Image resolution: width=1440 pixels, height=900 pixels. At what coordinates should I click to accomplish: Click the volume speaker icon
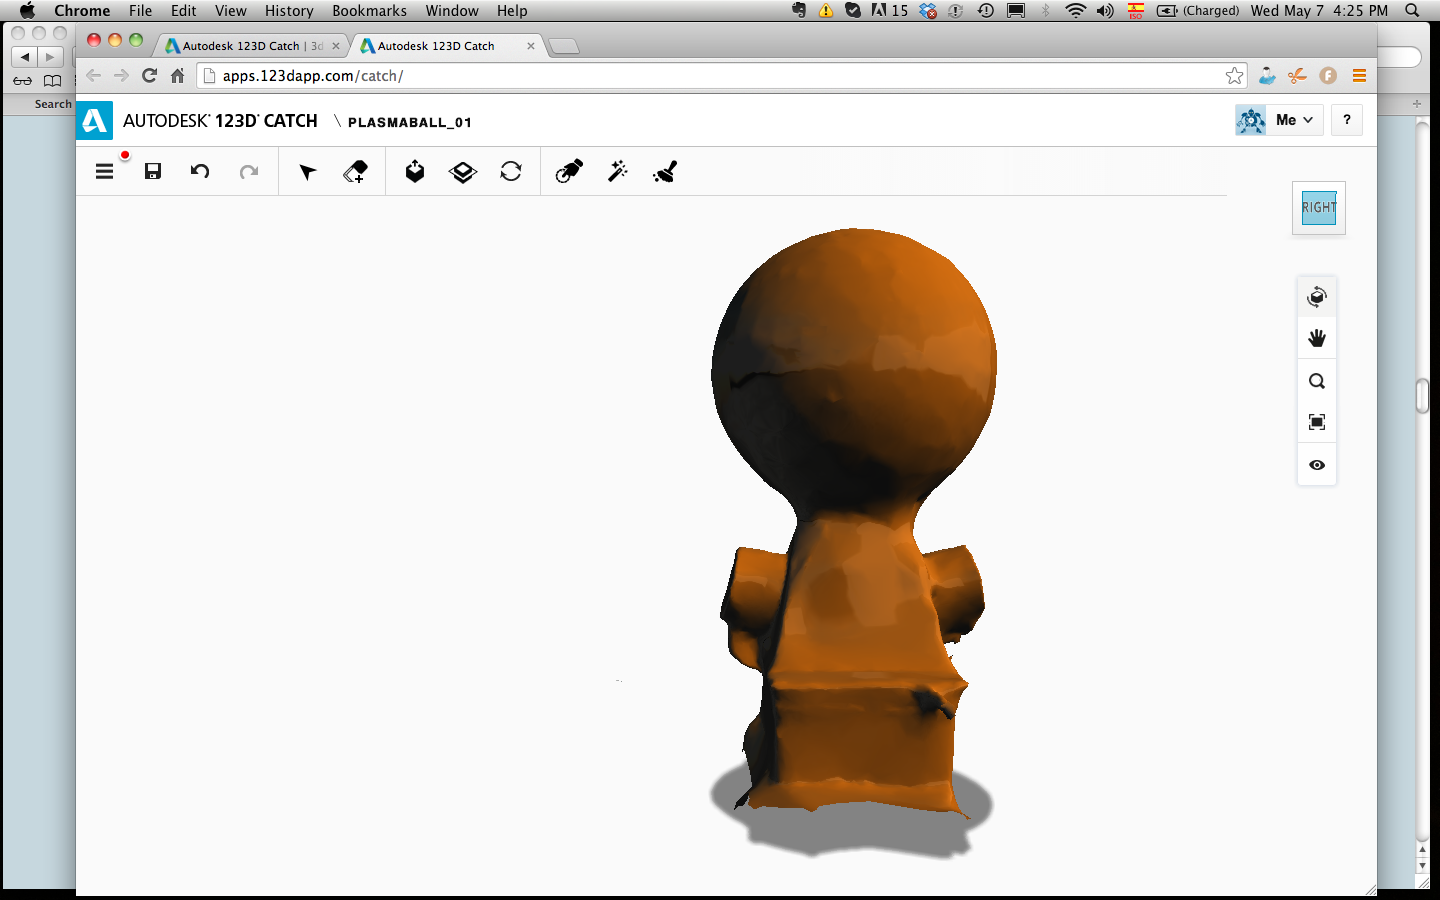point(1105,11)
